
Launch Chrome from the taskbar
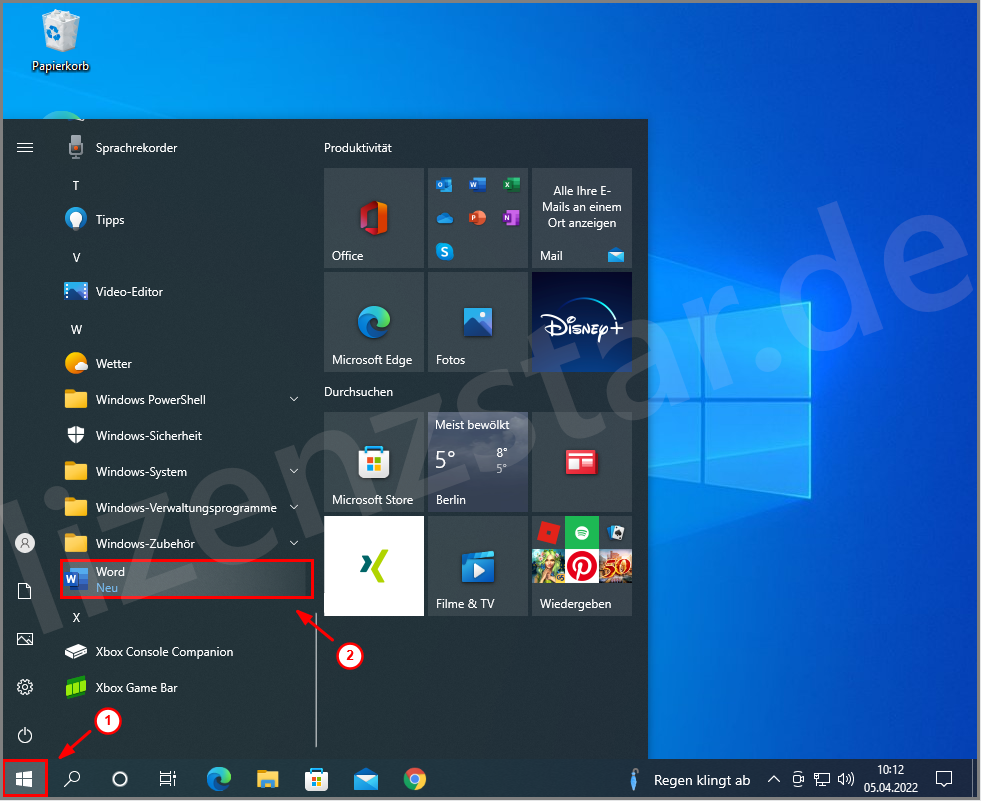point(415,779)
